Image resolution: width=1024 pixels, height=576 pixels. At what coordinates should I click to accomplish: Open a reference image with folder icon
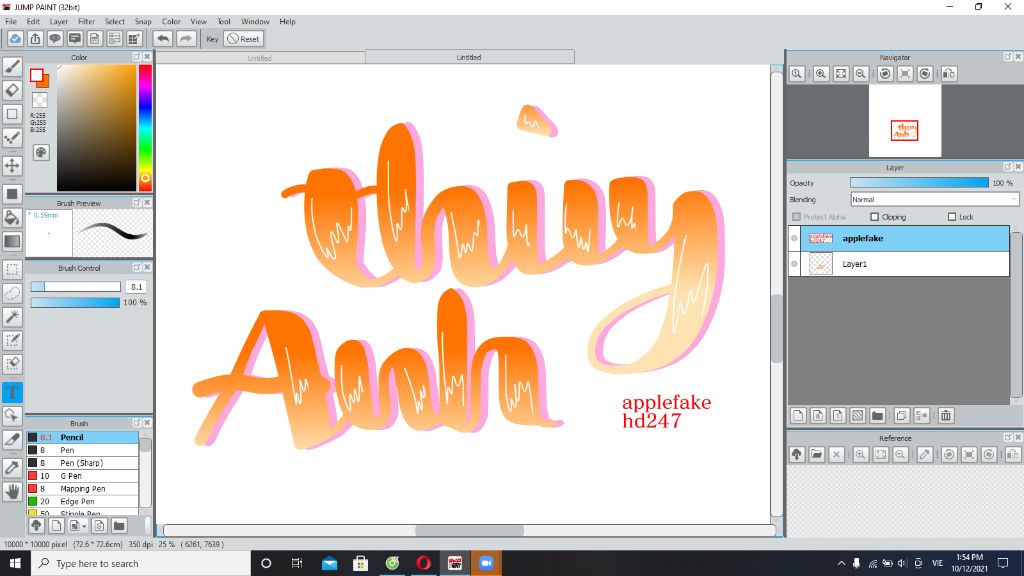point(816,455)
